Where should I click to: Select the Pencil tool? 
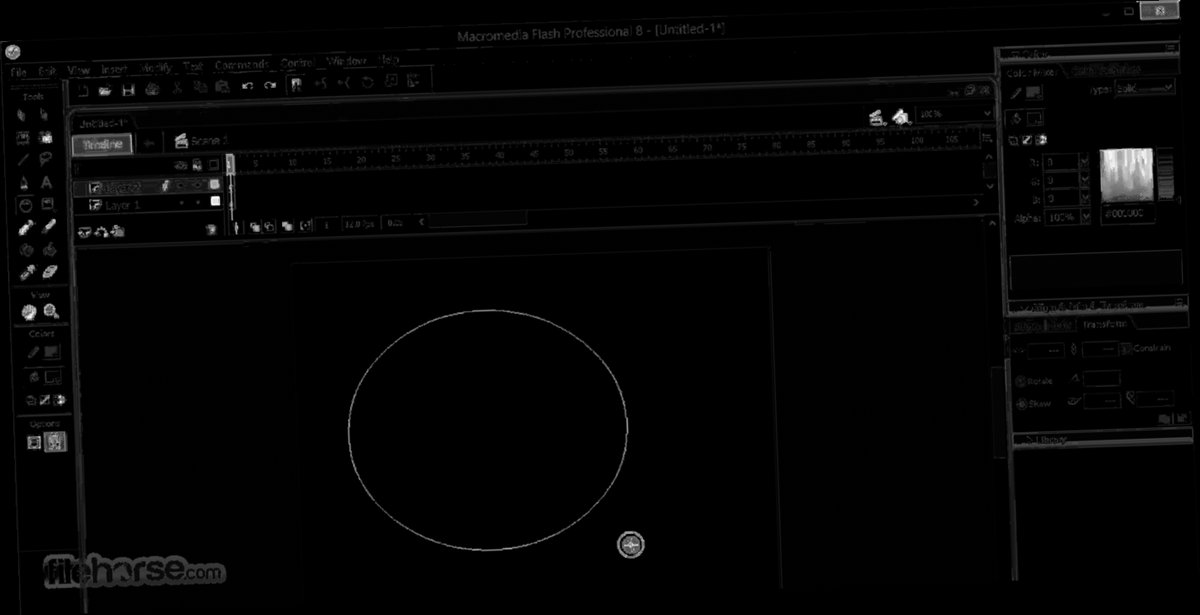pyautogui.click(x=26, y=227)
